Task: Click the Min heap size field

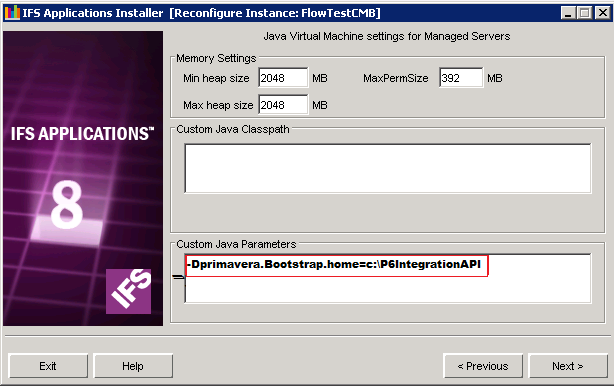Action: click(283, 78)
